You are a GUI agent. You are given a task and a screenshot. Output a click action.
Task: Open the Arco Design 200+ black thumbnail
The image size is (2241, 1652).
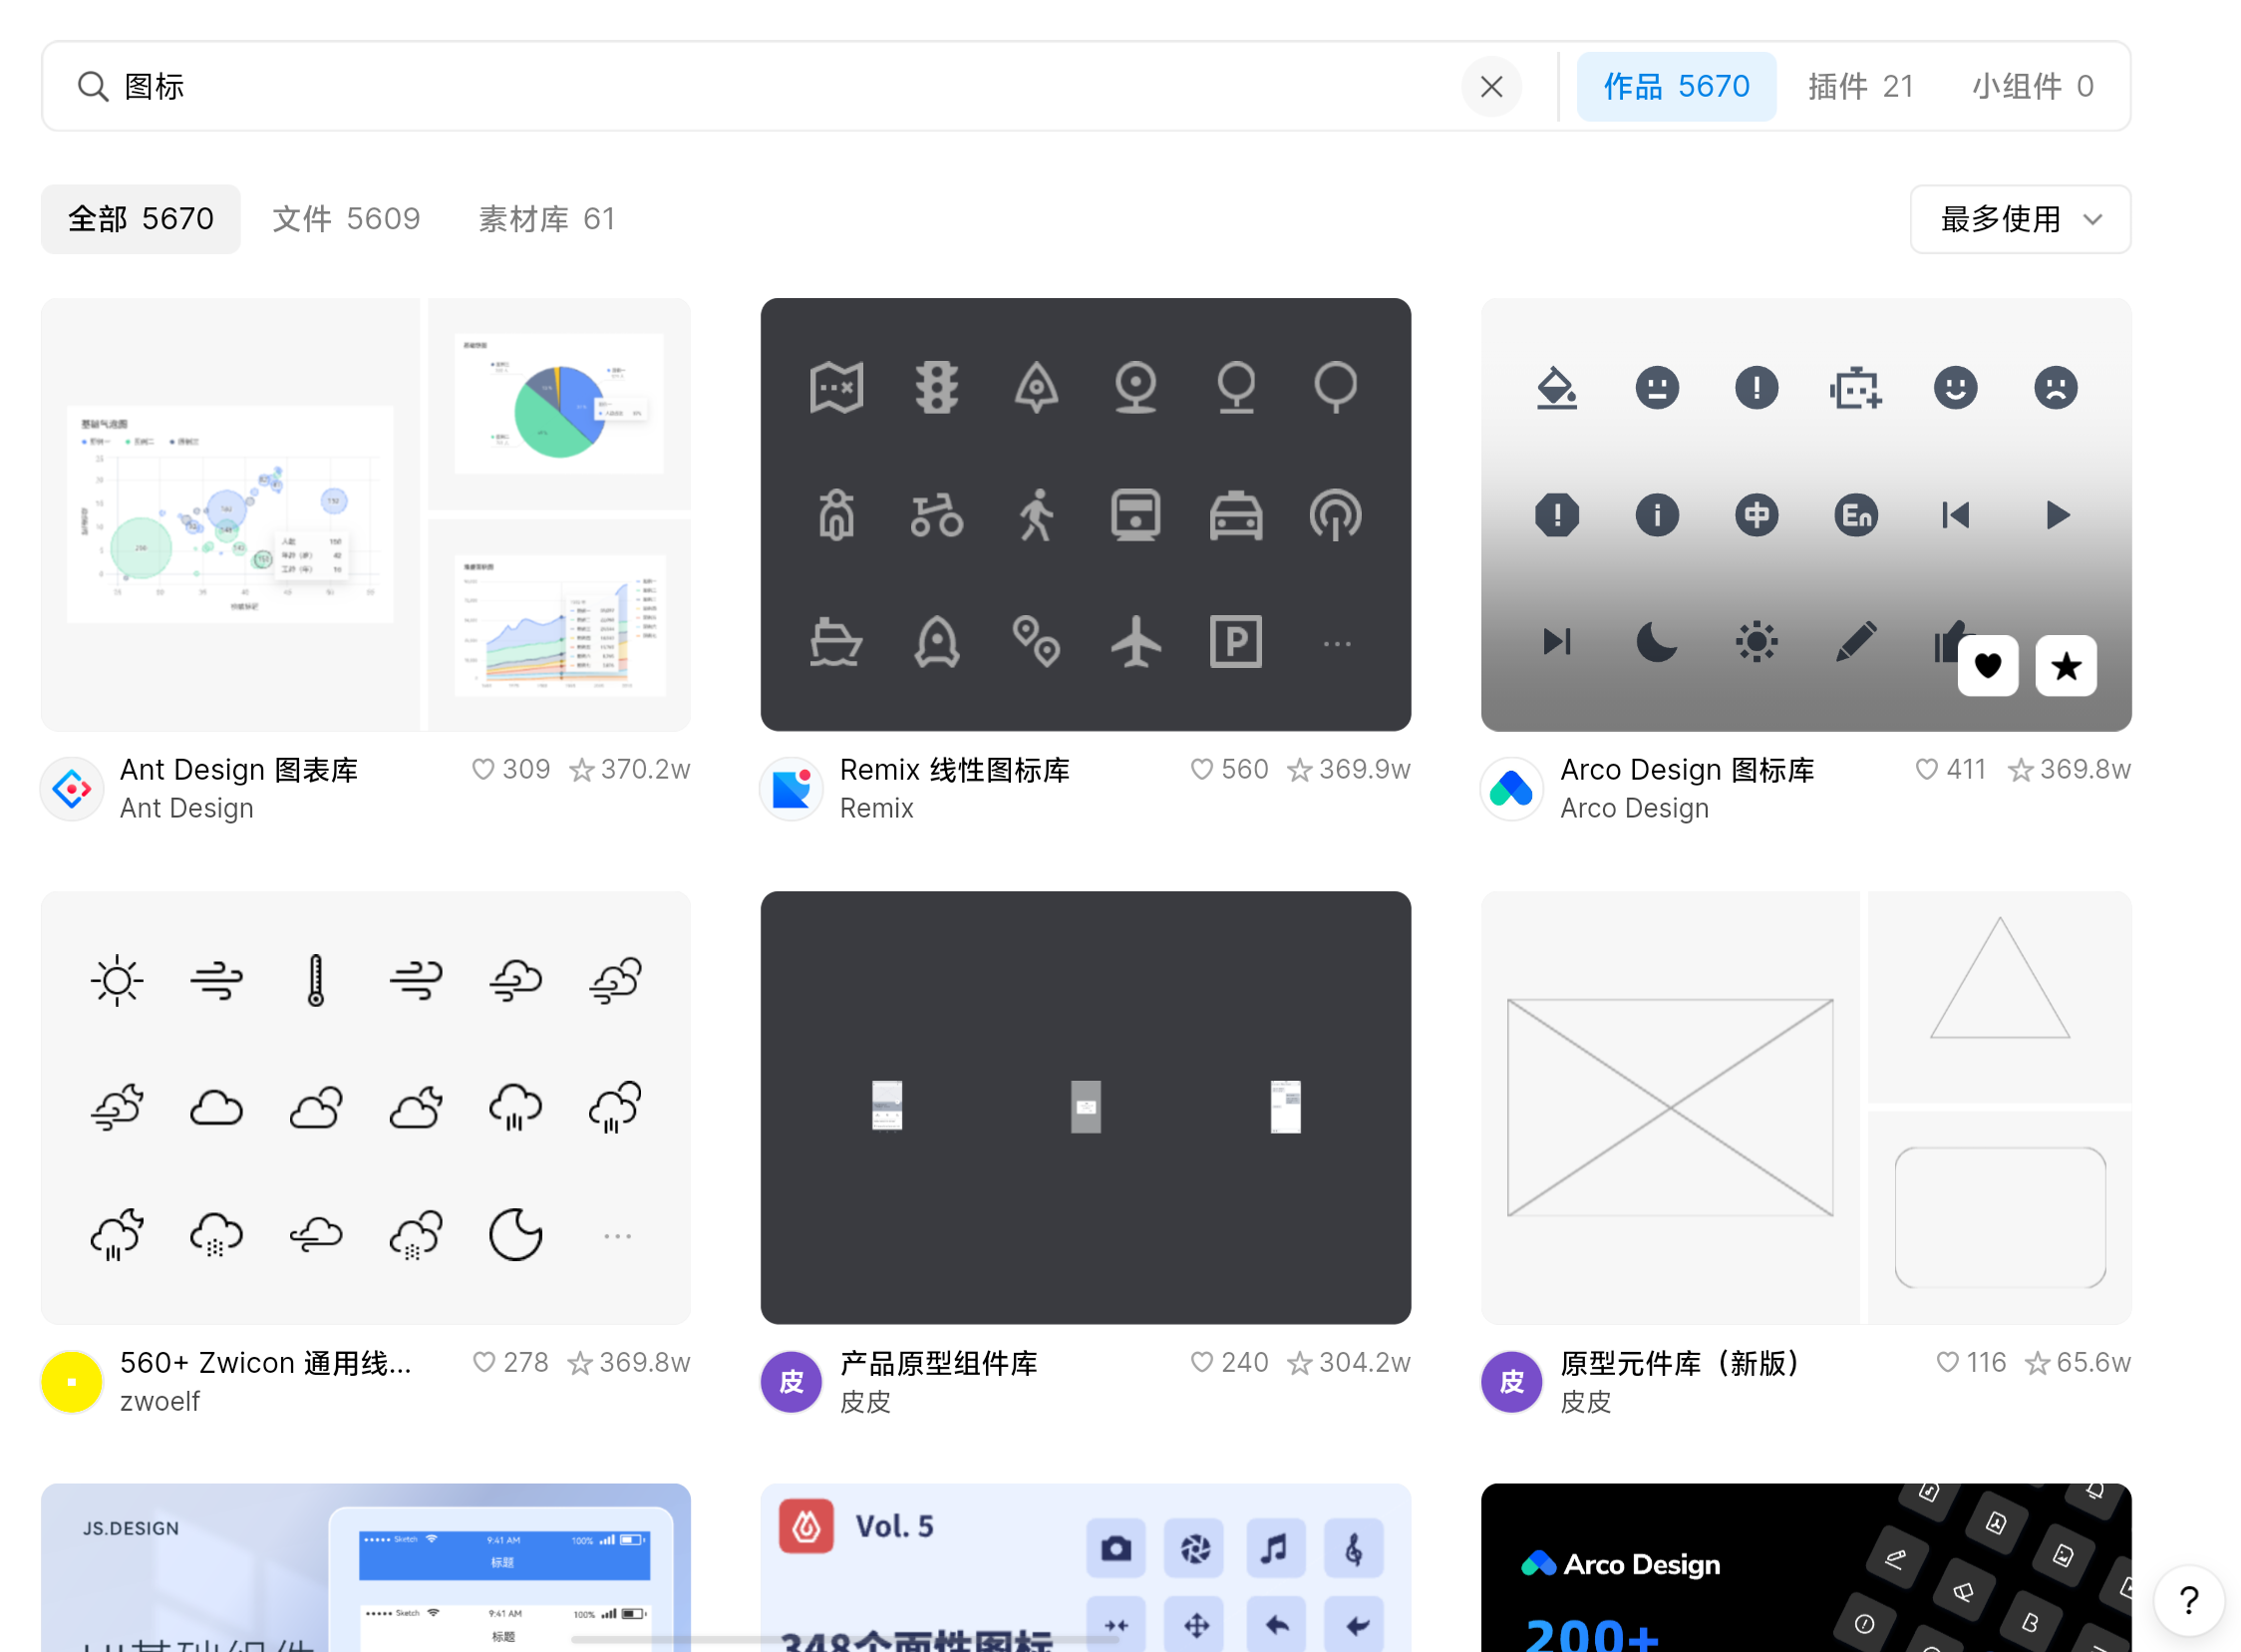[1806, 1568]
